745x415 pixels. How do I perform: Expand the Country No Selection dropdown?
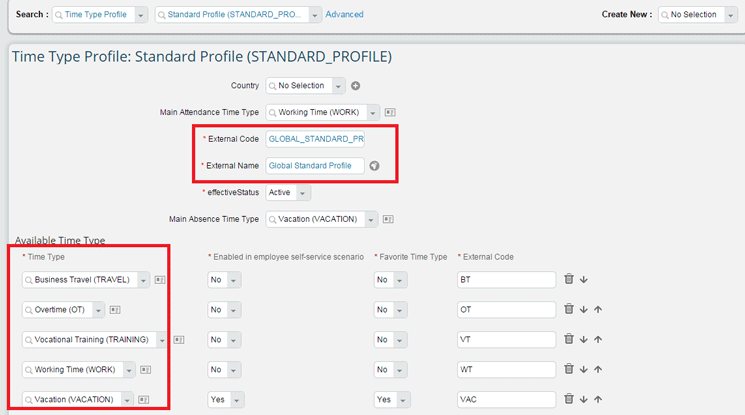[338, 86]
